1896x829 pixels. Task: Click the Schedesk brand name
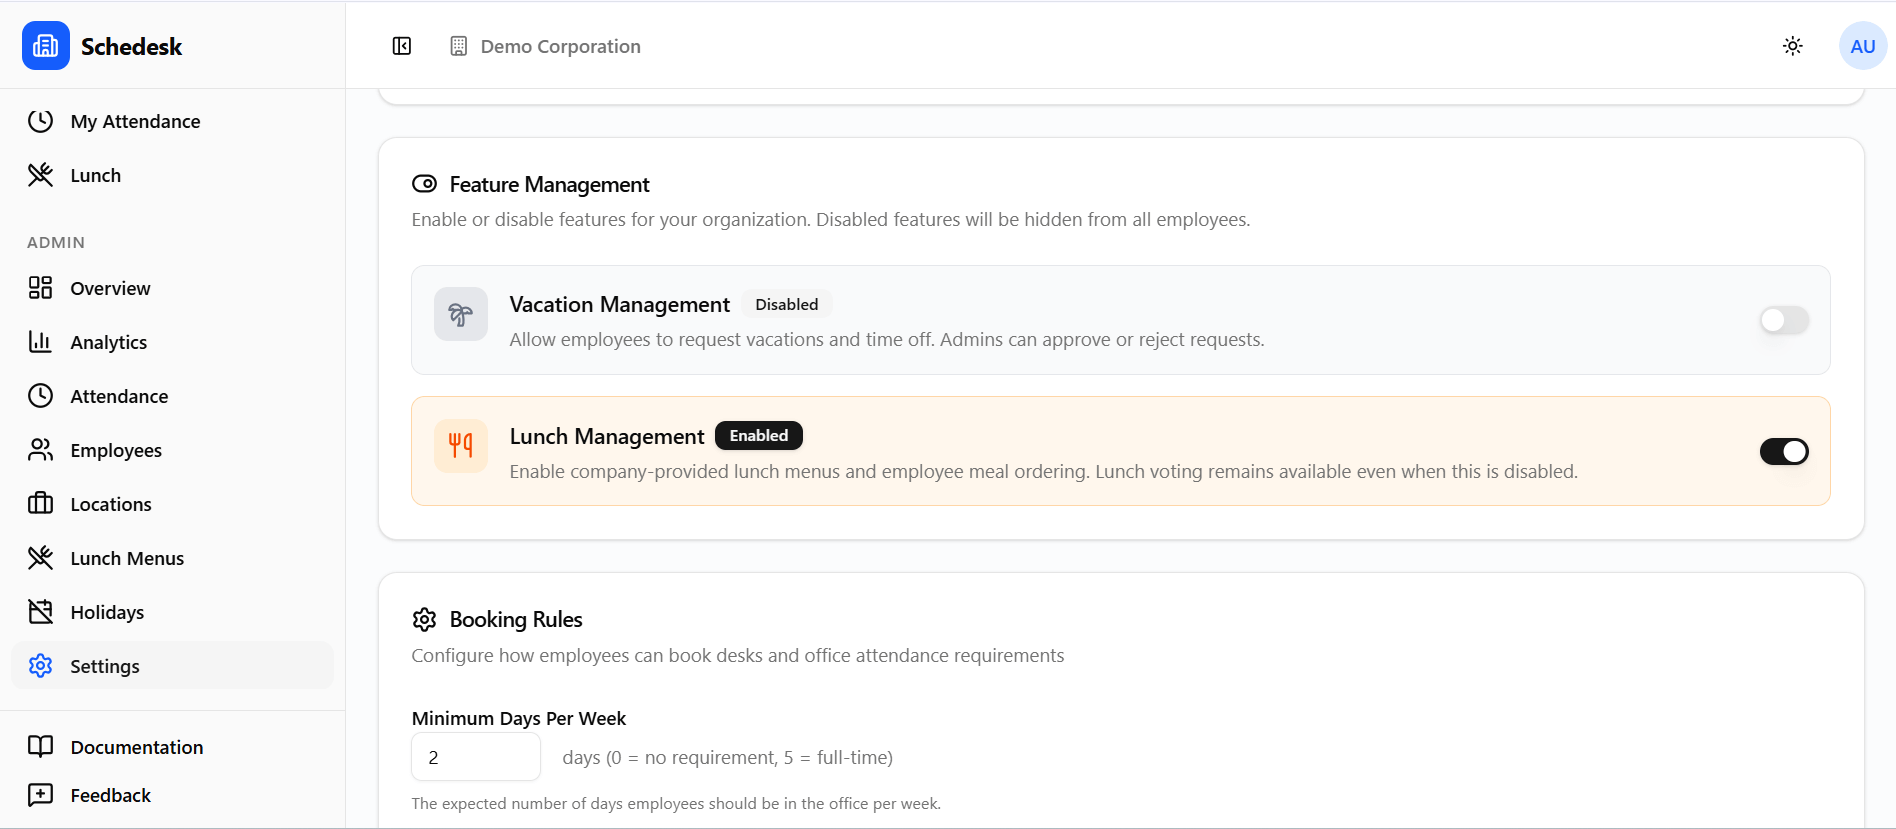tap(131, 46)
